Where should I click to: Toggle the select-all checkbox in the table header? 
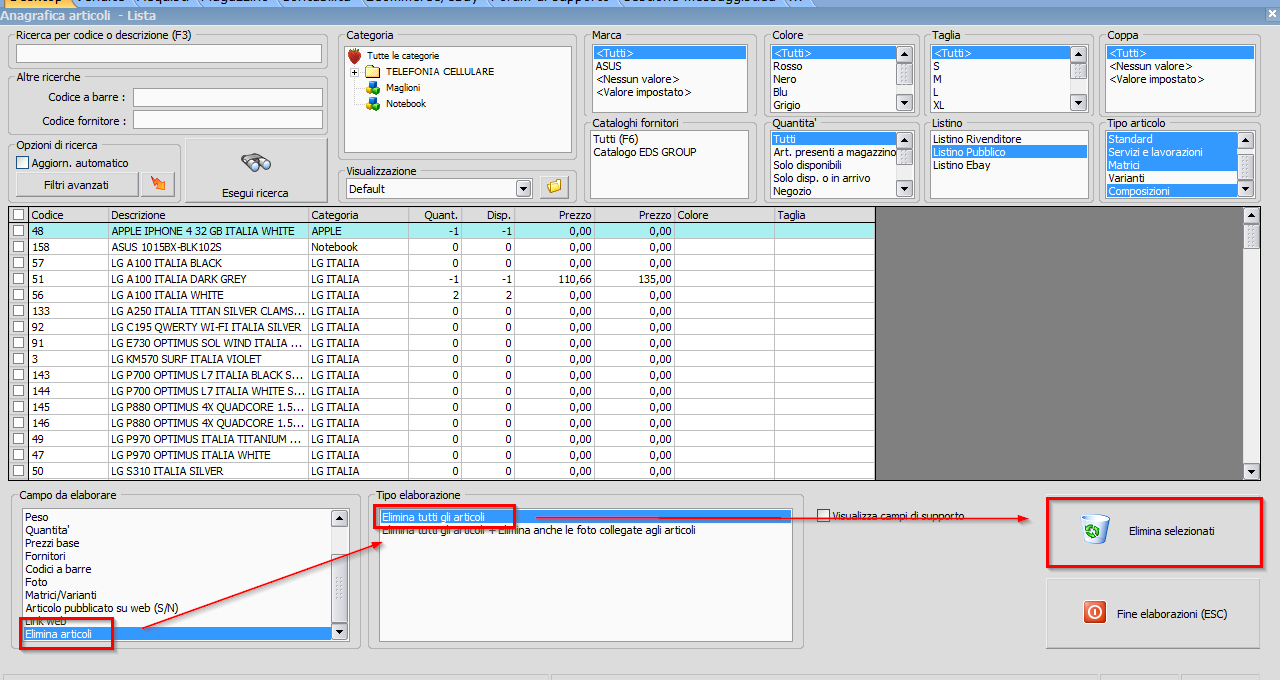click(x=18, y=215)
